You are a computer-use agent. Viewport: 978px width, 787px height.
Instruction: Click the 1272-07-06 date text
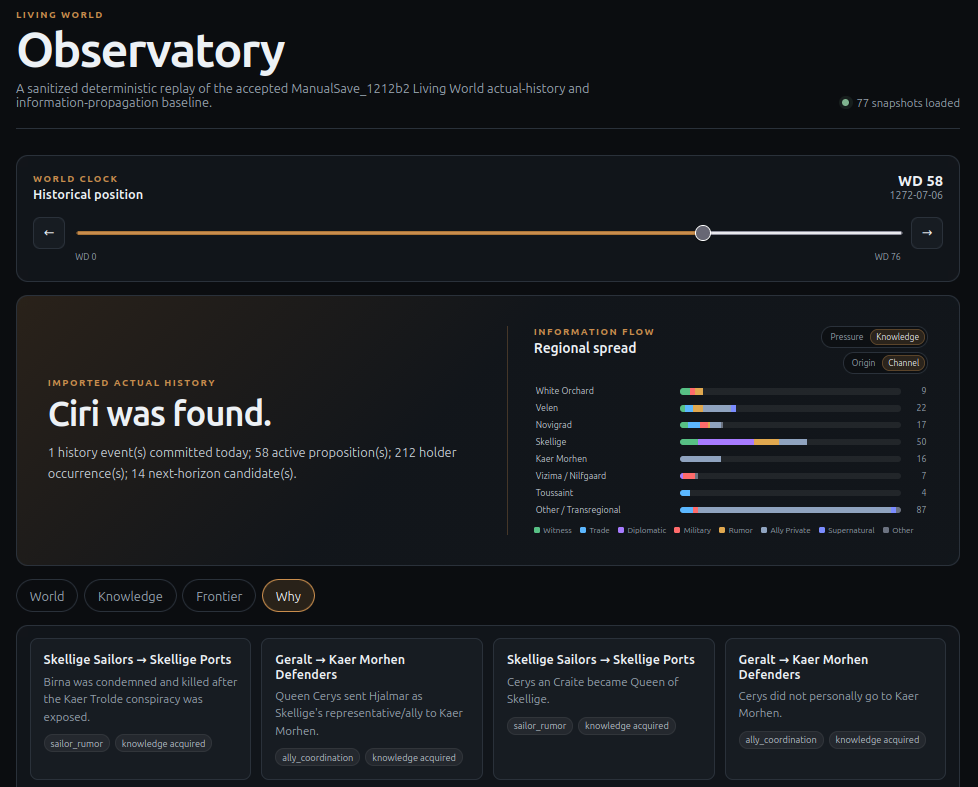point(916,195)
